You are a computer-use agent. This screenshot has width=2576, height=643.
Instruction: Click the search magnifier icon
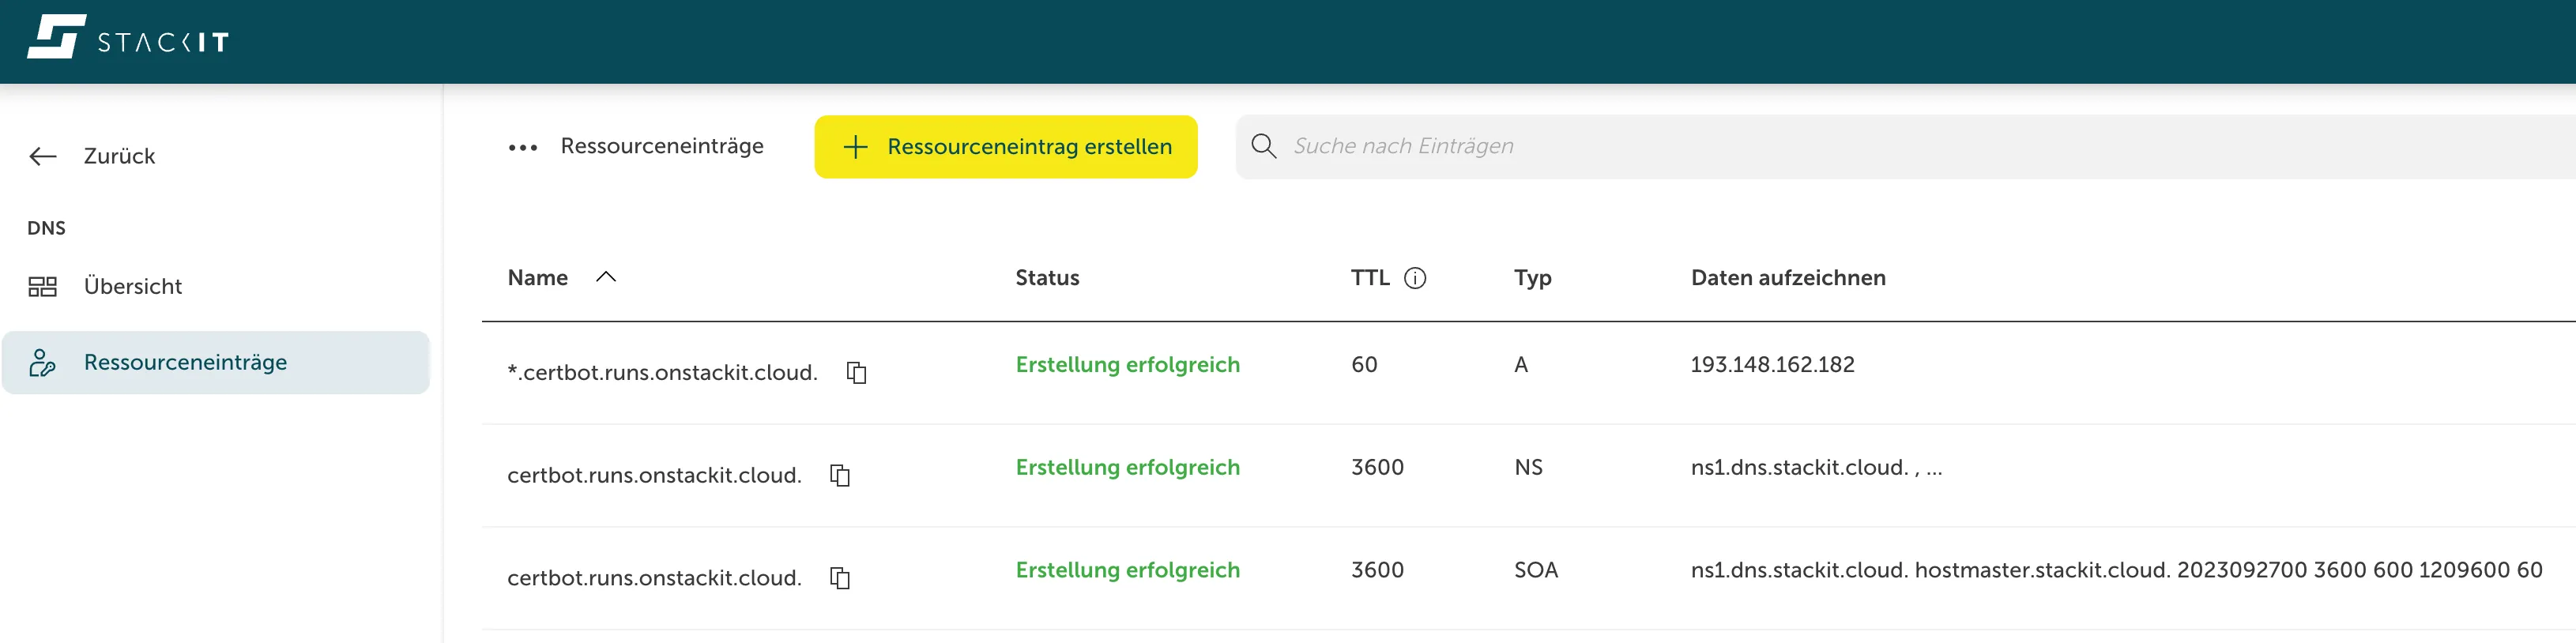[x=1263, y=146]
